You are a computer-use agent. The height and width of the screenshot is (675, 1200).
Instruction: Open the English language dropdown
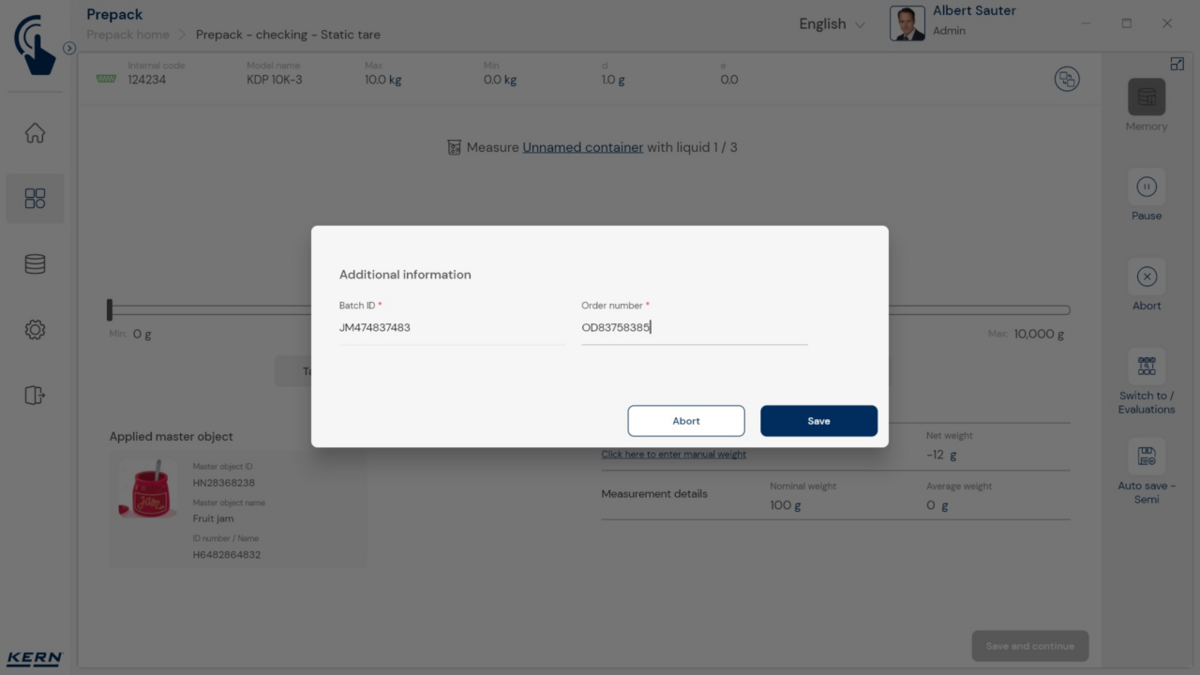pyautogui.click(x=831, y=24)
